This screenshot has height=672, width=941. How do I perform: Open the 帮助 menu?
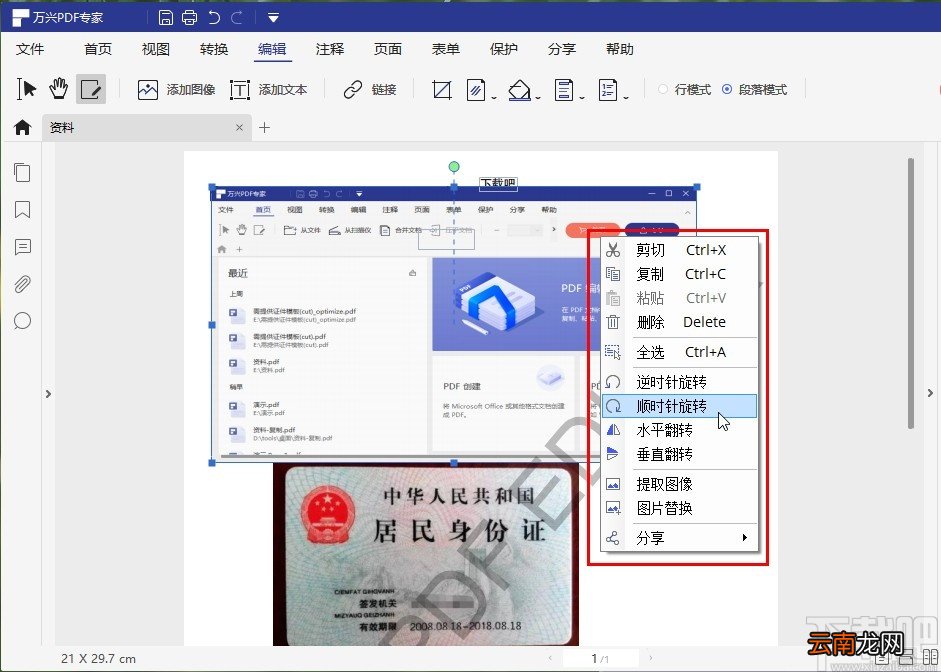(620, 49)
